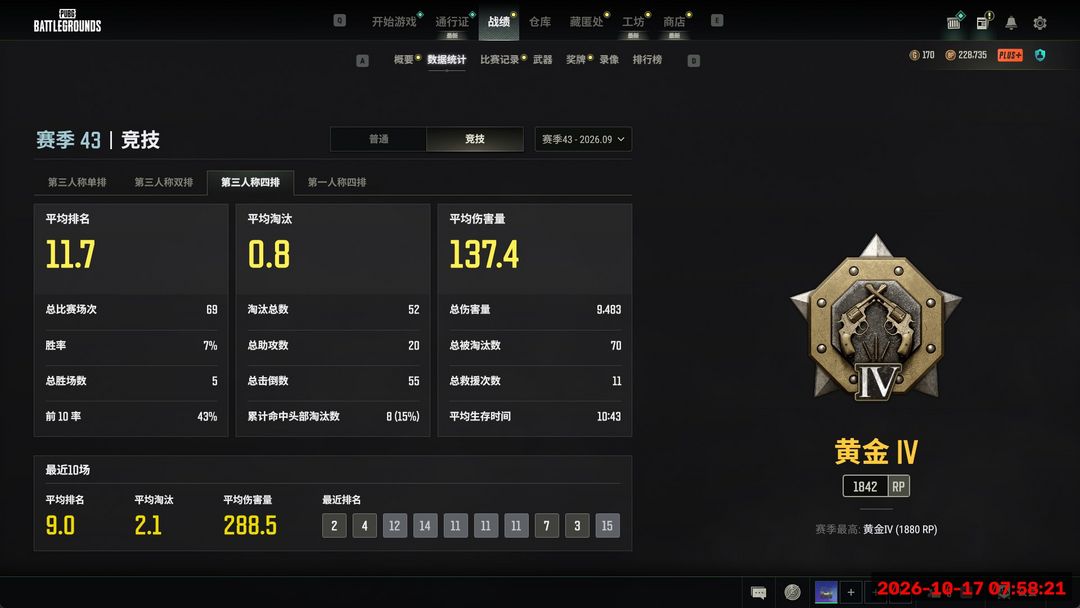Open the 商店 menu

pos(674,22)
